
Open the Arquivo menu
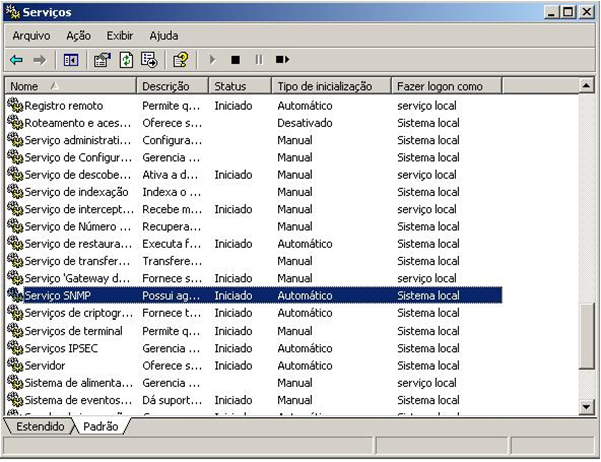point(32,35)
